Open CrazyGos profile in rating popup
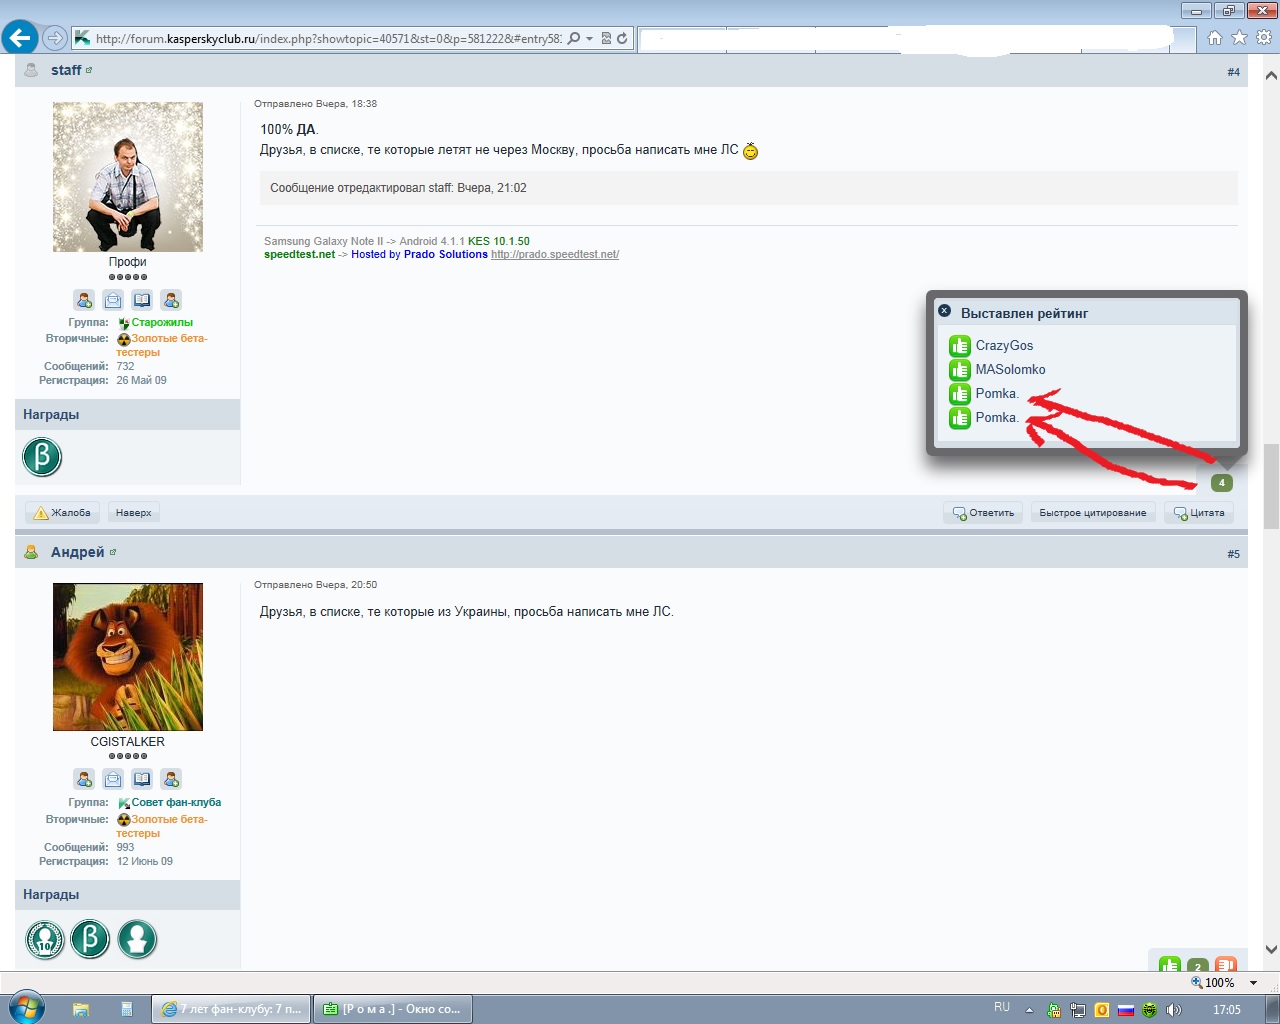Viewport: 1280px width, 1024px height. (x=1004, y=346)
